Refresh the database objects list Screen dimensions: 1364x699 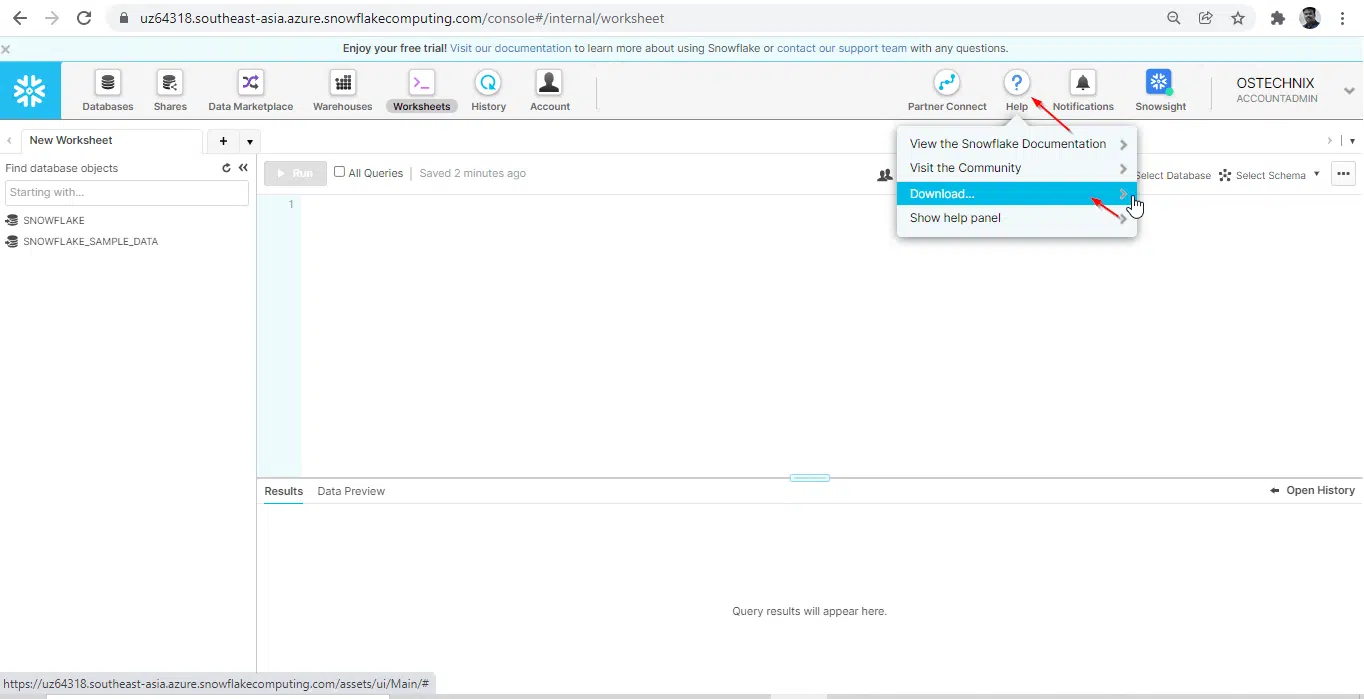226,169
